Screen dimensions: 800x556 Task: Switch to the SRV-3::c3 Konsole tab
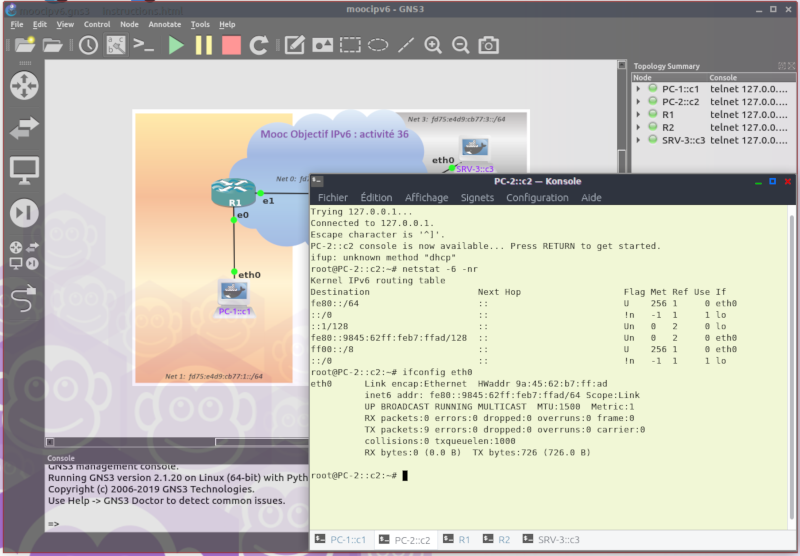point(551,540)
